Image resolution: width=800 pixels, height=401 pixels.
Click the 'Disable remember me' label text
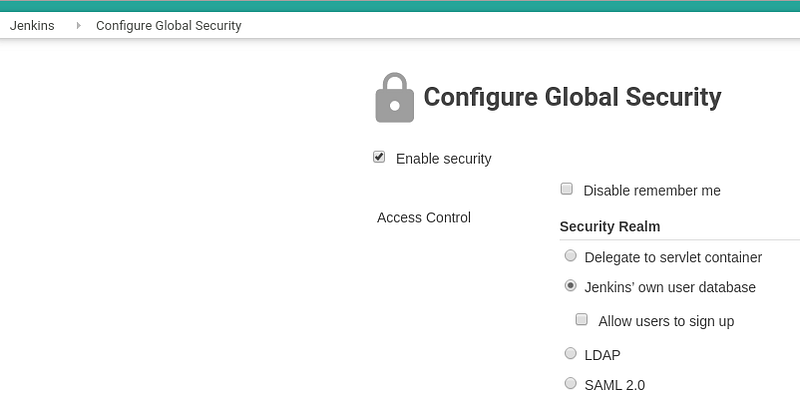(x=652, y=191)
